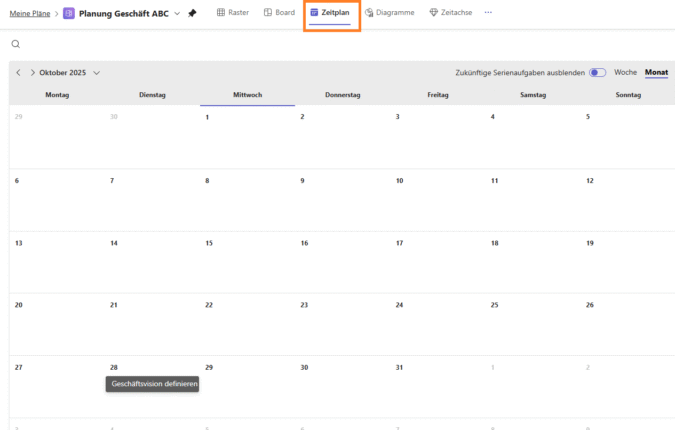Click the pin icon beside plan name
675x430 pixels.
[x=192, y=13]
